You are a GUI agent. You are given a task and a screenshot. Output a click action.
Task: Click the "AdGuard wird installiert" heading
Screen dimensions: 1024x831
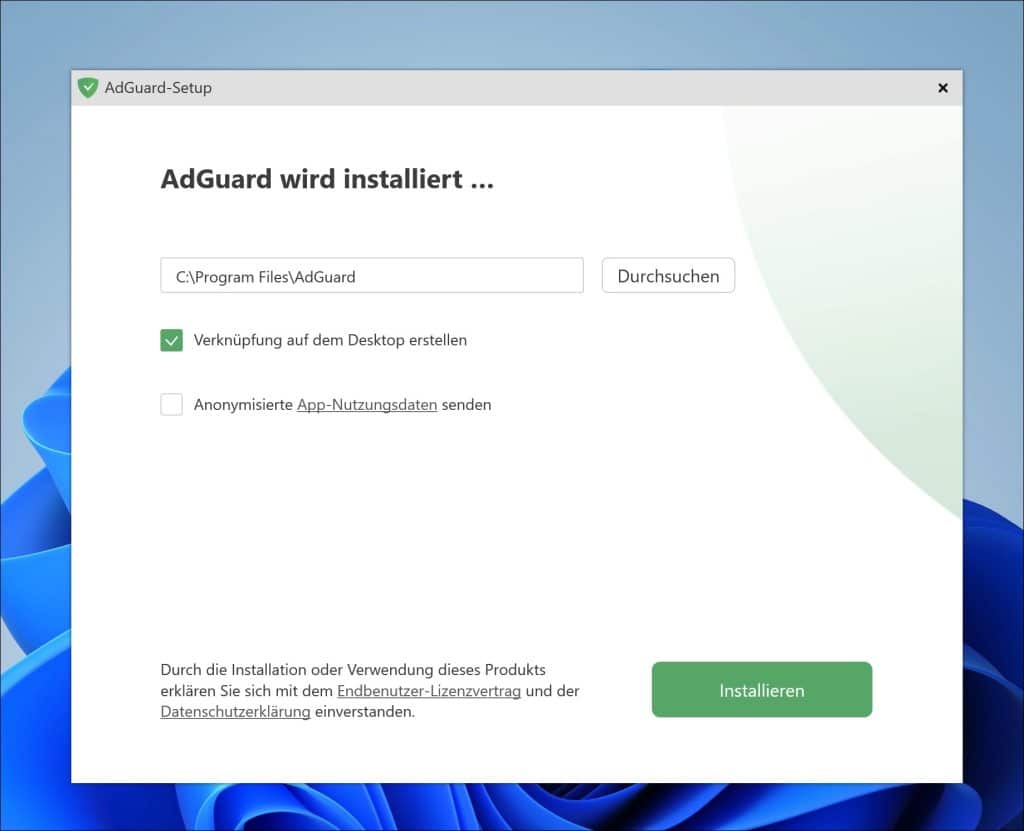pos(326,179)
